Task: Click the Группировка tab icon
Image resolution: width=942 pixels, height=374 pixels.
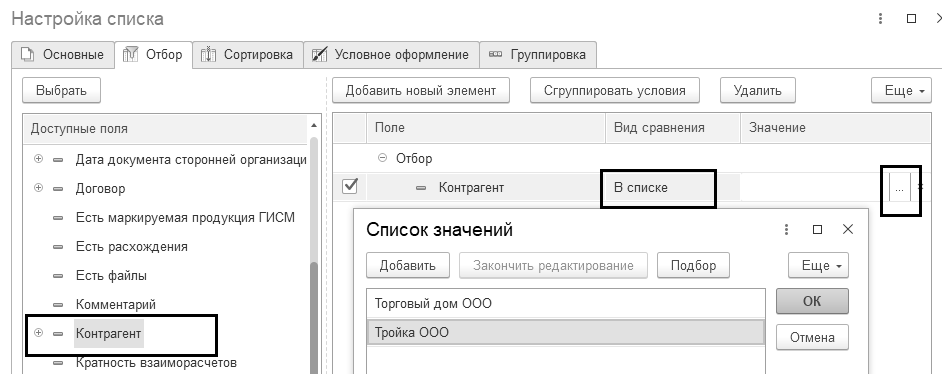Action: (495, 55)
